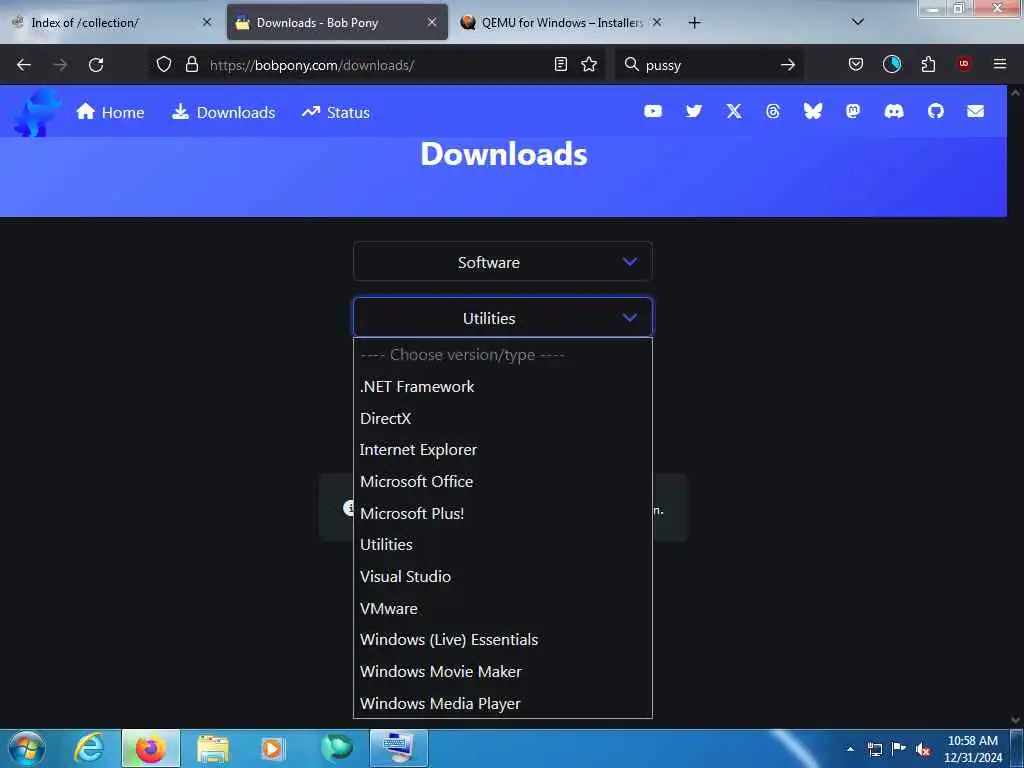The image size is (1024, 768).
Task: Choose Windows (Live) Essentials option
Action: click(x=503, y=640)
